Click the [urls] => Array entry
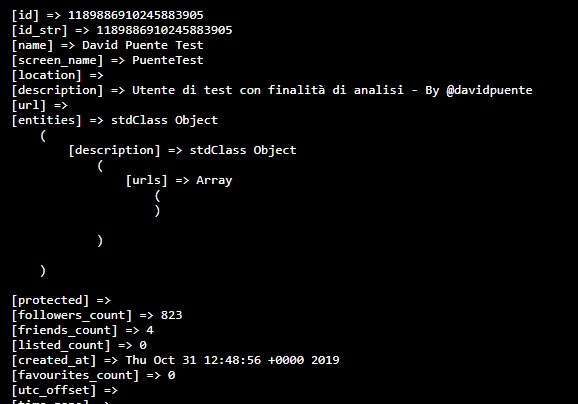The width and height of the screenshot is (578, 404). [179, 180]
